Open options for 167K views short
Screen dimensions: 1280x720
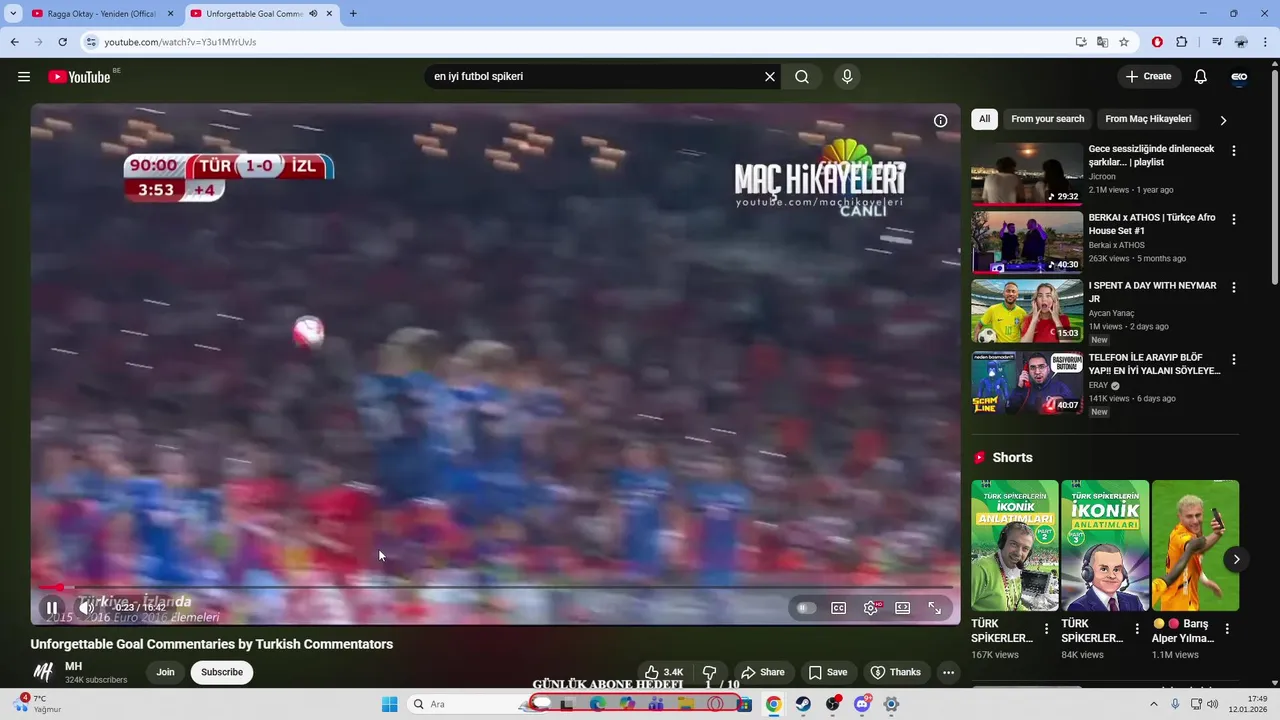coord(1046,629)
